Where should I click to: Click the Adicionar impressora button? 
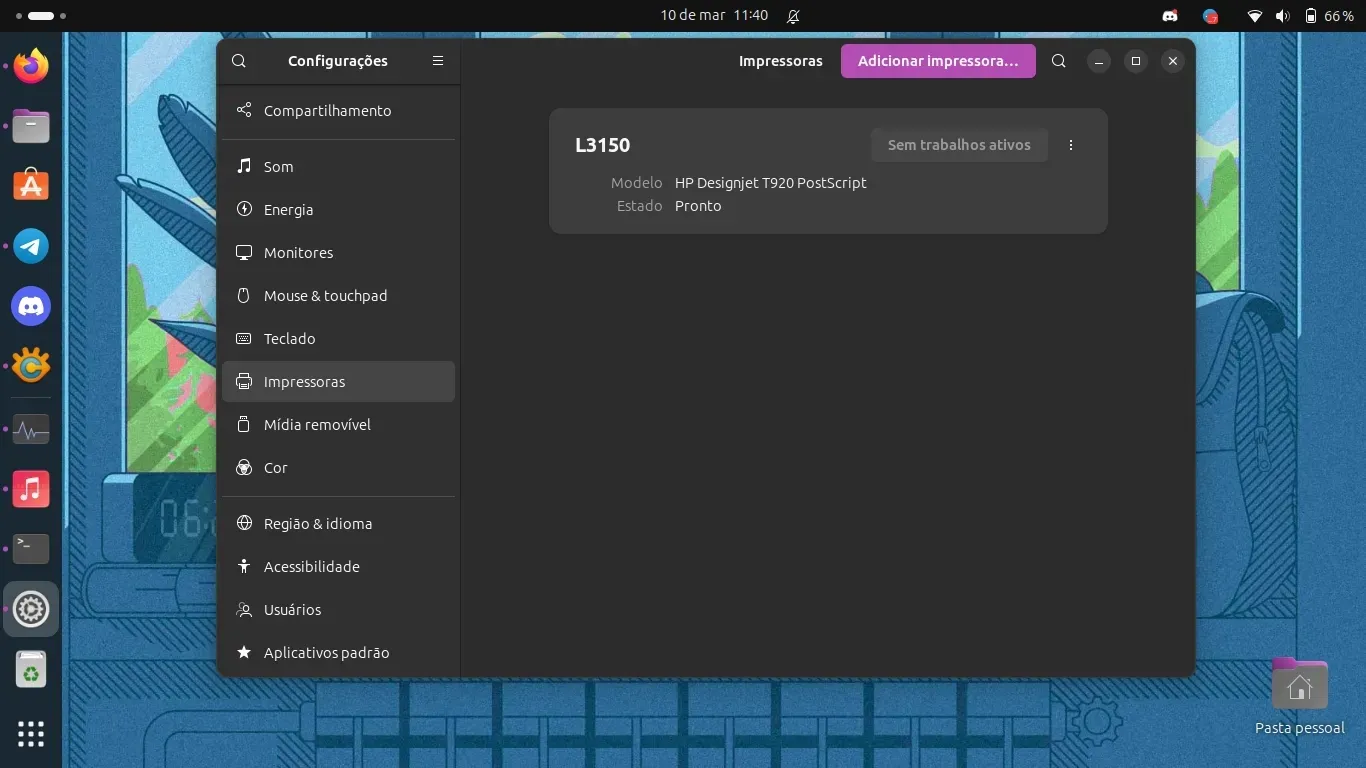[x=937, y=61]
